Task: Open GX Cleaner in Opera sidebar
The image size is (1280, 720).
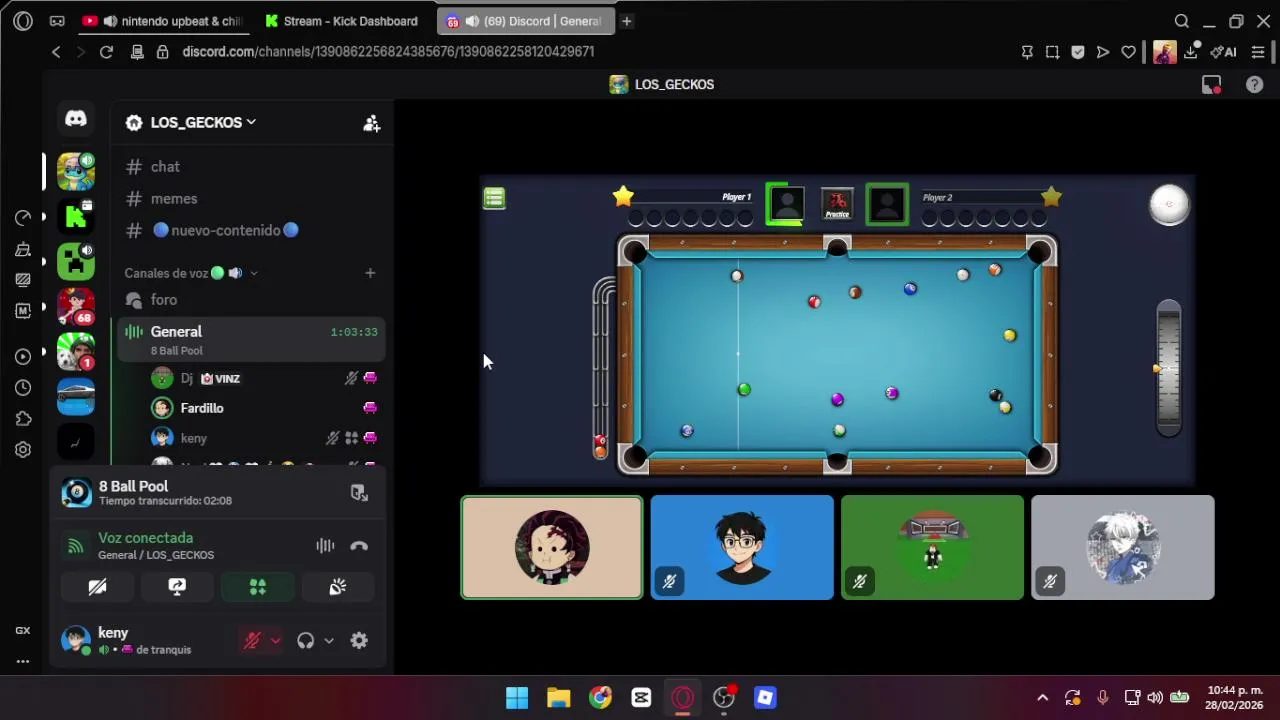Action: [23, 249]
